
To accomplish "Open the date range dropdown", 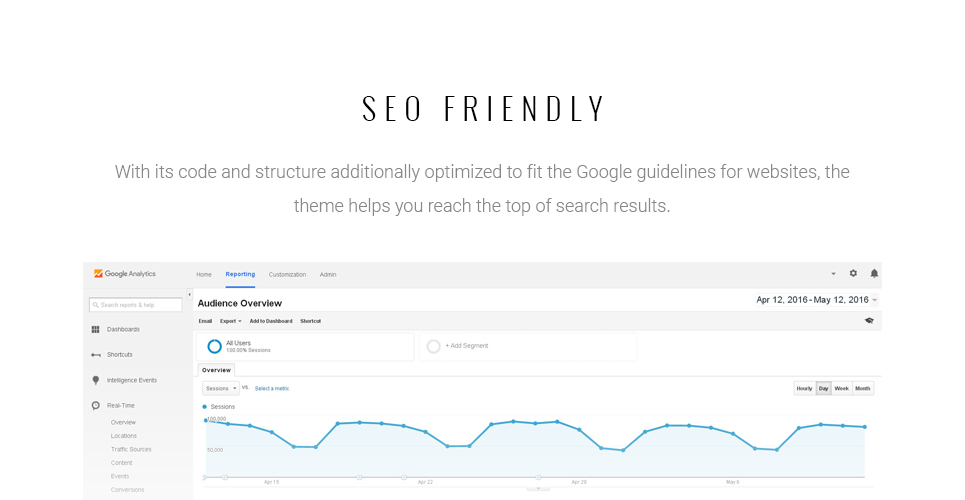I will [817, 300].
